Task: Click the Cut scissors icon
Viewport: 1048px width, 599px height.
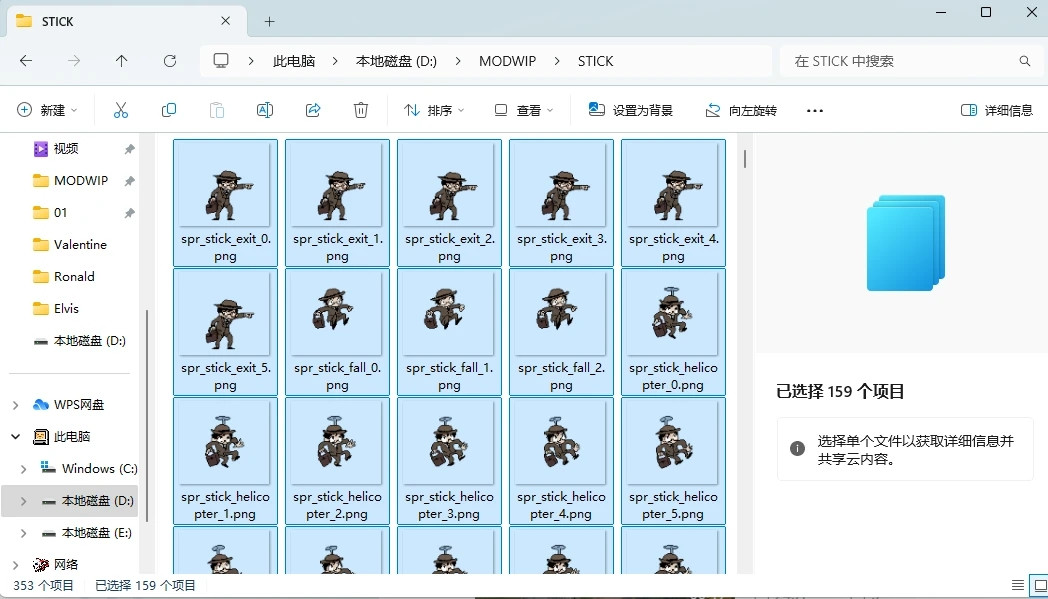Action: click(x=121, y=110)
